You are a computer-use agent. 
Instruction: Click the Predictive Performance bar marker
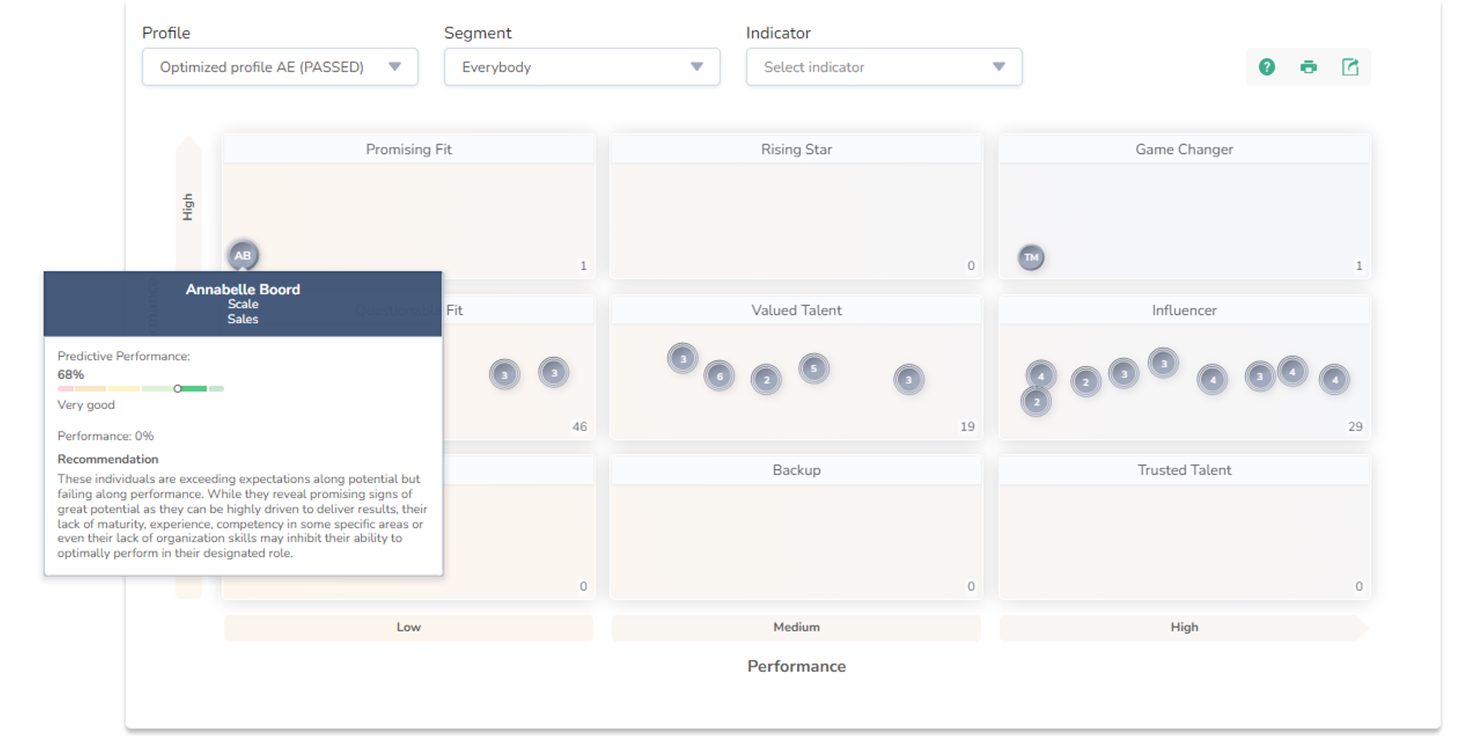pyautogui.click(x=178, y=388)
